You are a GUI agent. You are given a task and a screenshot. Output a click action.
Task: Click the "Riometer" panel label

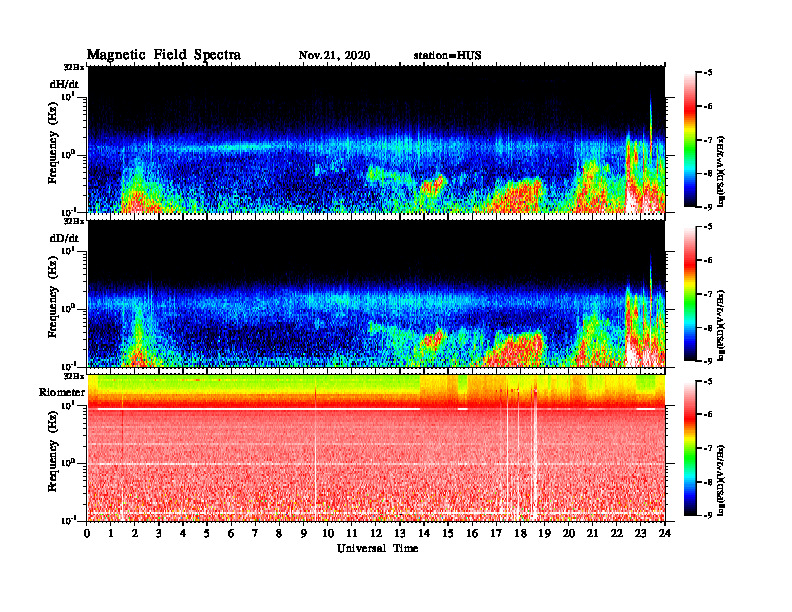click(x=62, y=392)
